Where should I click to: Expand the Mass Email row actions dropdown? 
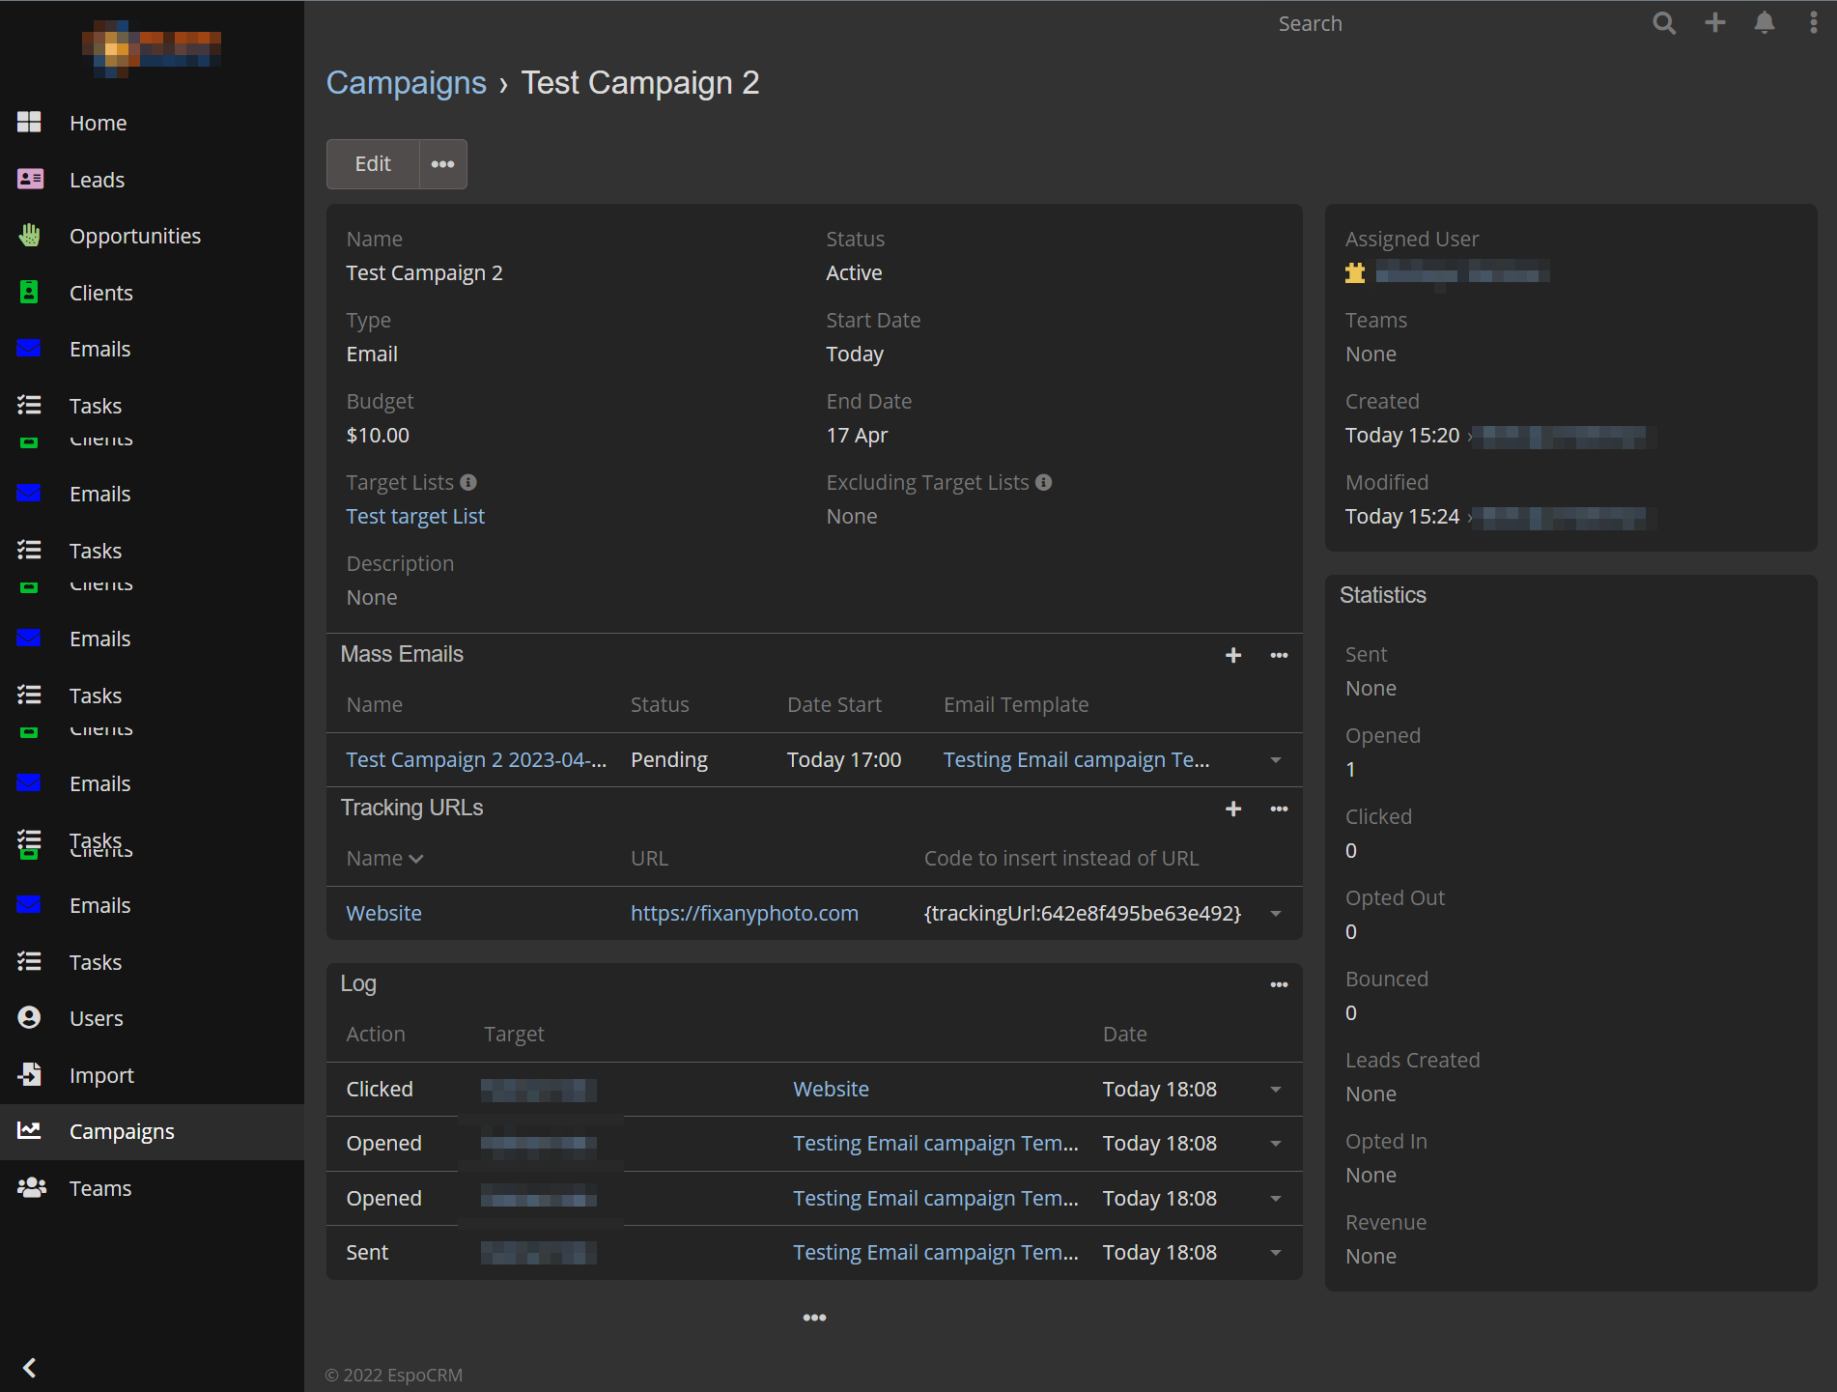(1276, 760)
